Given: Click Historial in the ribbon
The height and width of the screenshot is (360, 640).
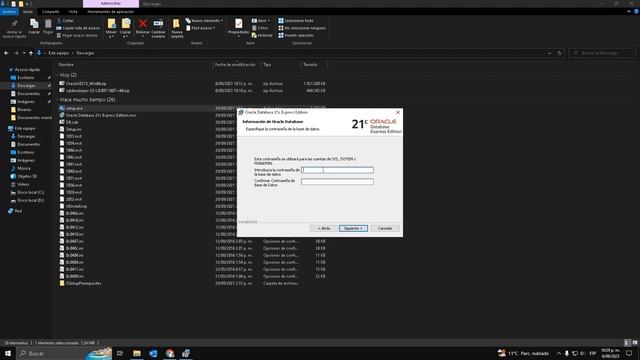Looking at the screenshot, I should pos(262,35).
